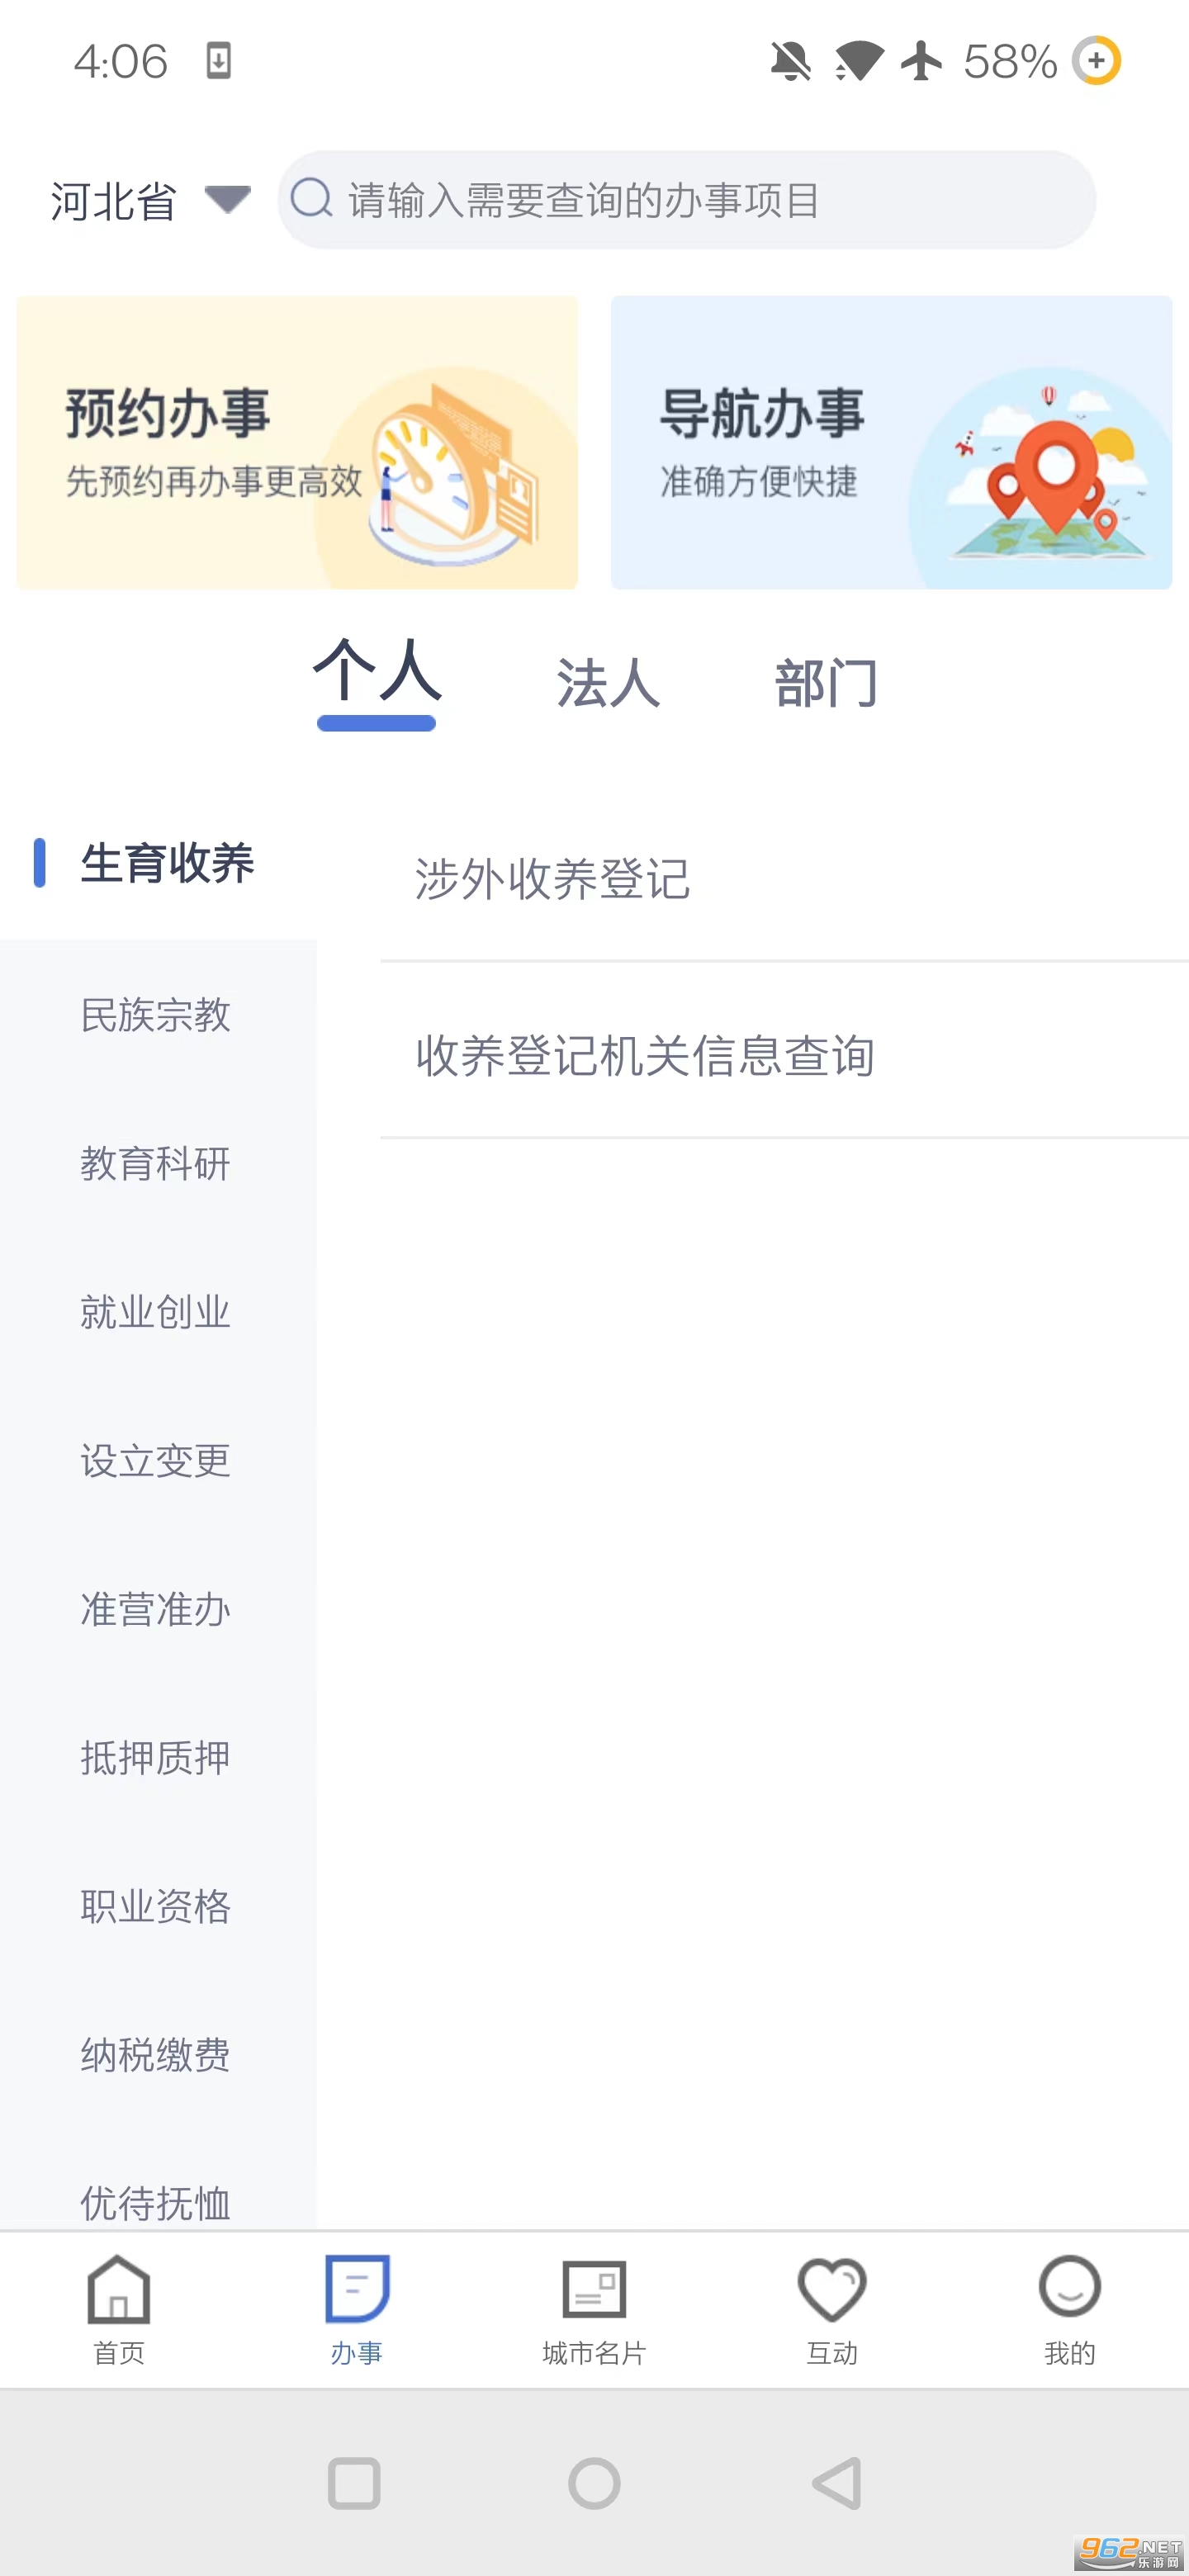Open 涉外收养登记 service item
Image resolution: width=1189 pixels, height=2576 pixels.
pyautogui.click(x=552, y=879)
